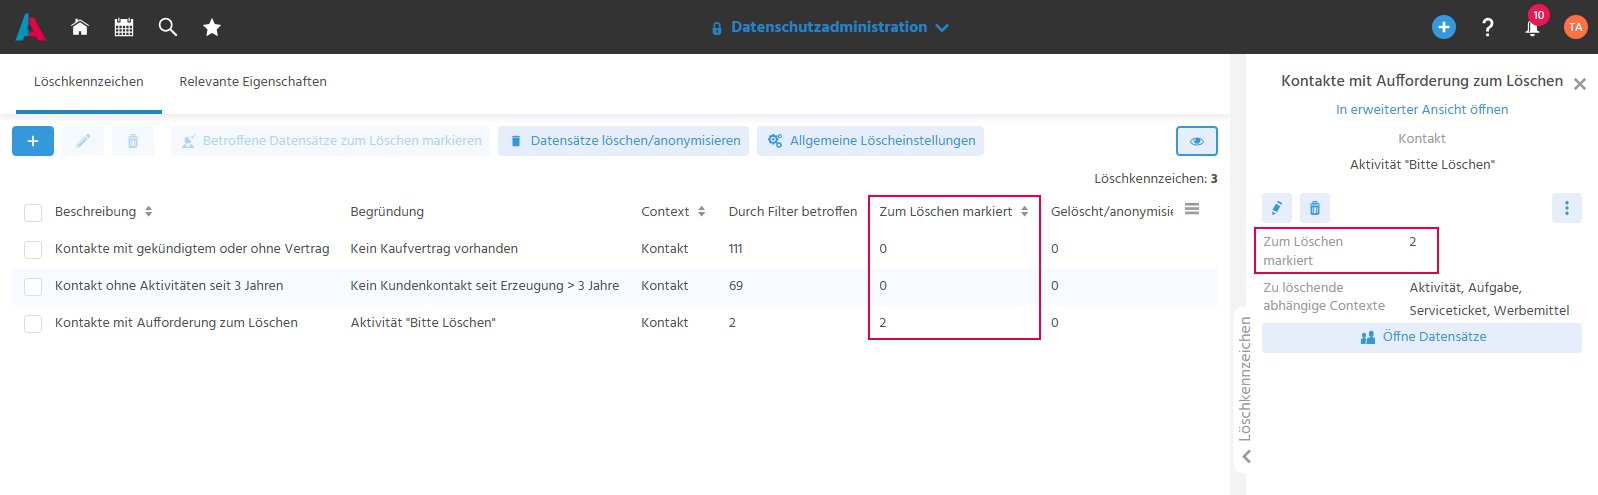Click the Begründung column header
Screen dimensions: 1598x495
387,211
